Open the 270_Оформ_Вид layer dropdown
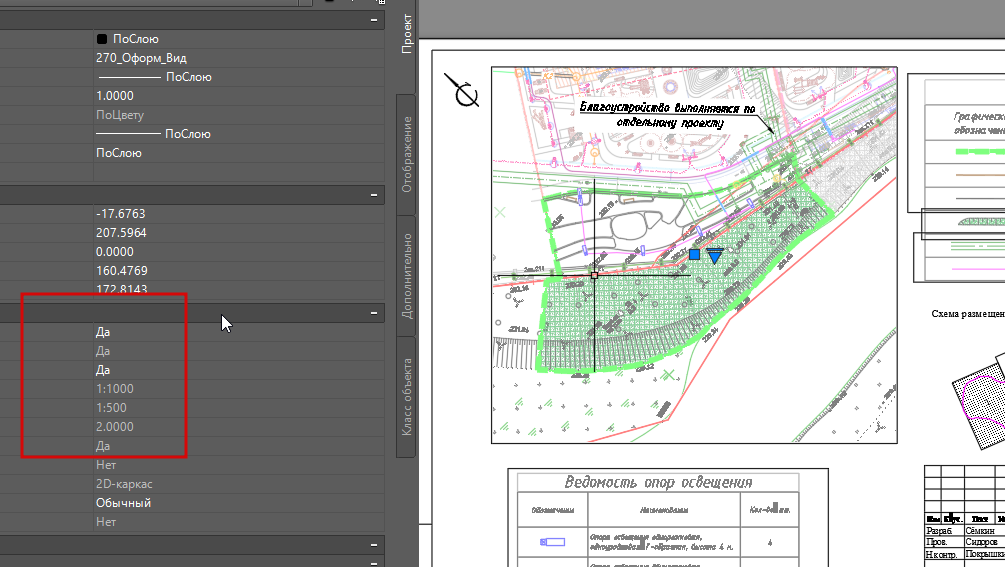Viewport: 1005px width, 567px height. click(239, 58)
